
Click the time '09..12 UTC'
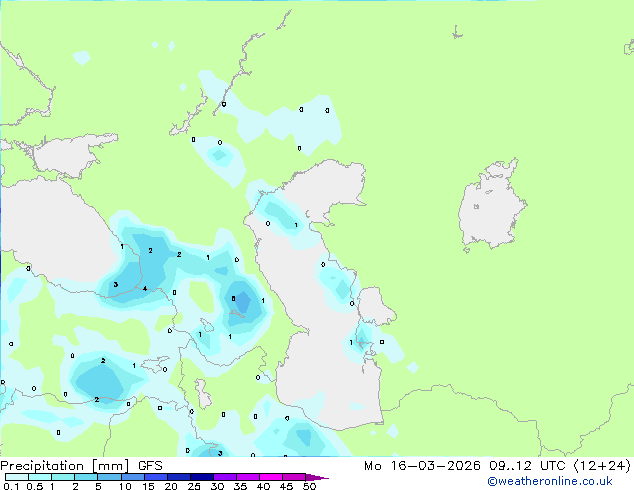[x=527, y=466]
